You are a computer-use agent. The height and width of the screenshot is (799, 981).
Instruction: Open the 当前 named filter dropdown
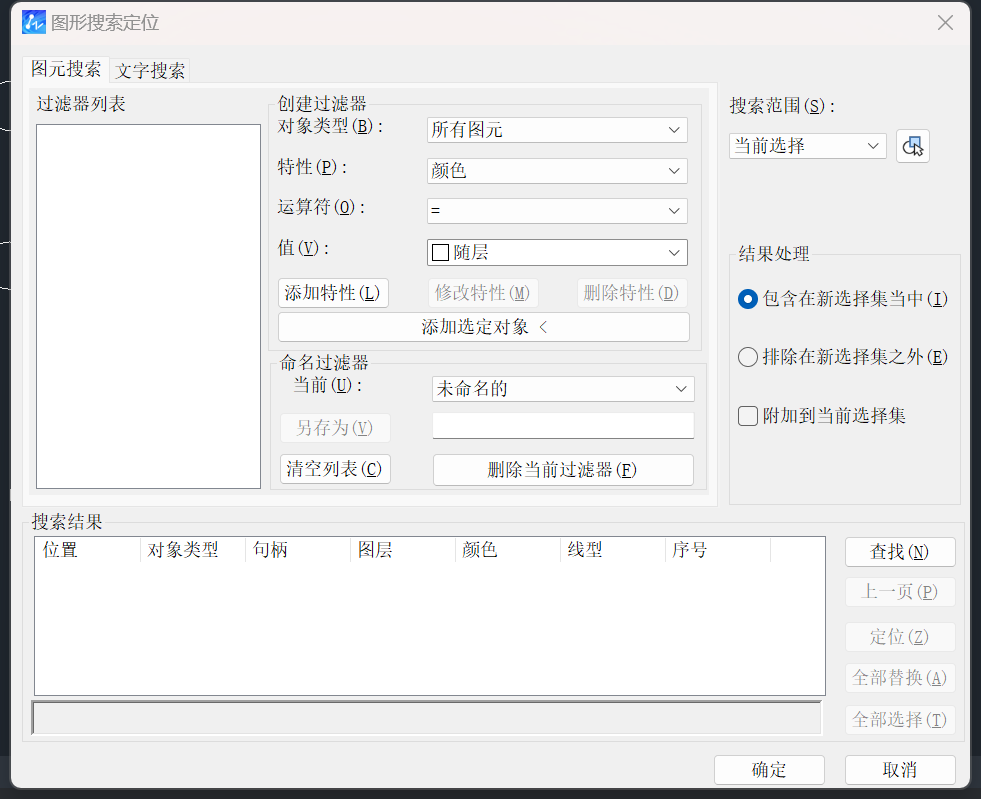coord(562,389)
